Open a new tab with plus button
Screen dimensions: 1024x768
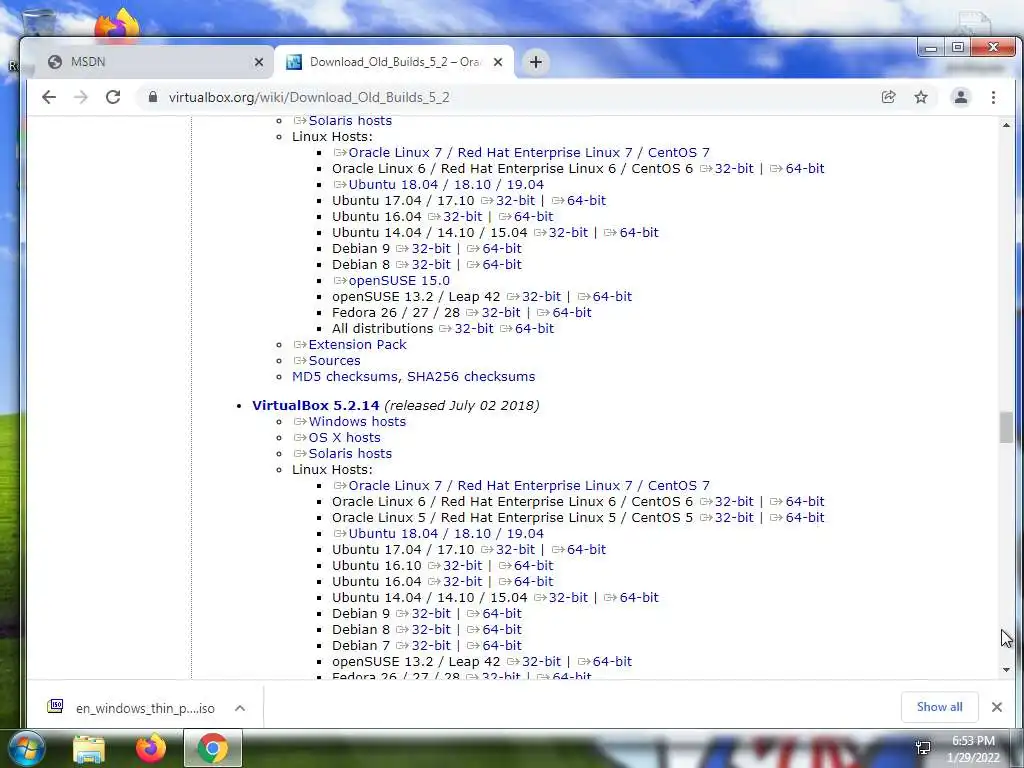(x=536, y=62)
